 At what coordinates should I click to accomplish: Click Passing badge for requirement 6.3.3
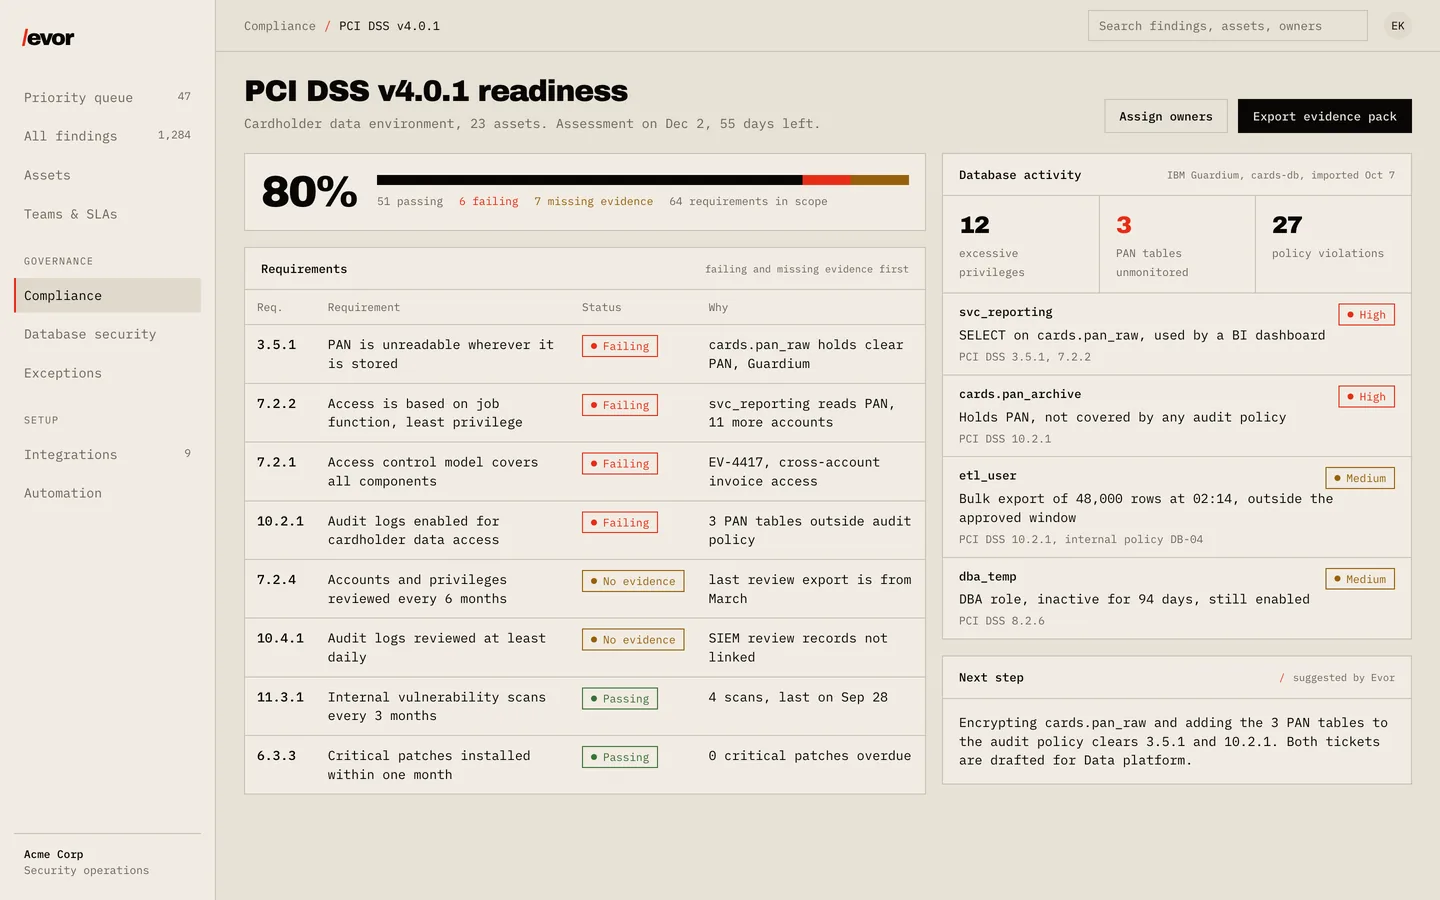[620, 757]
